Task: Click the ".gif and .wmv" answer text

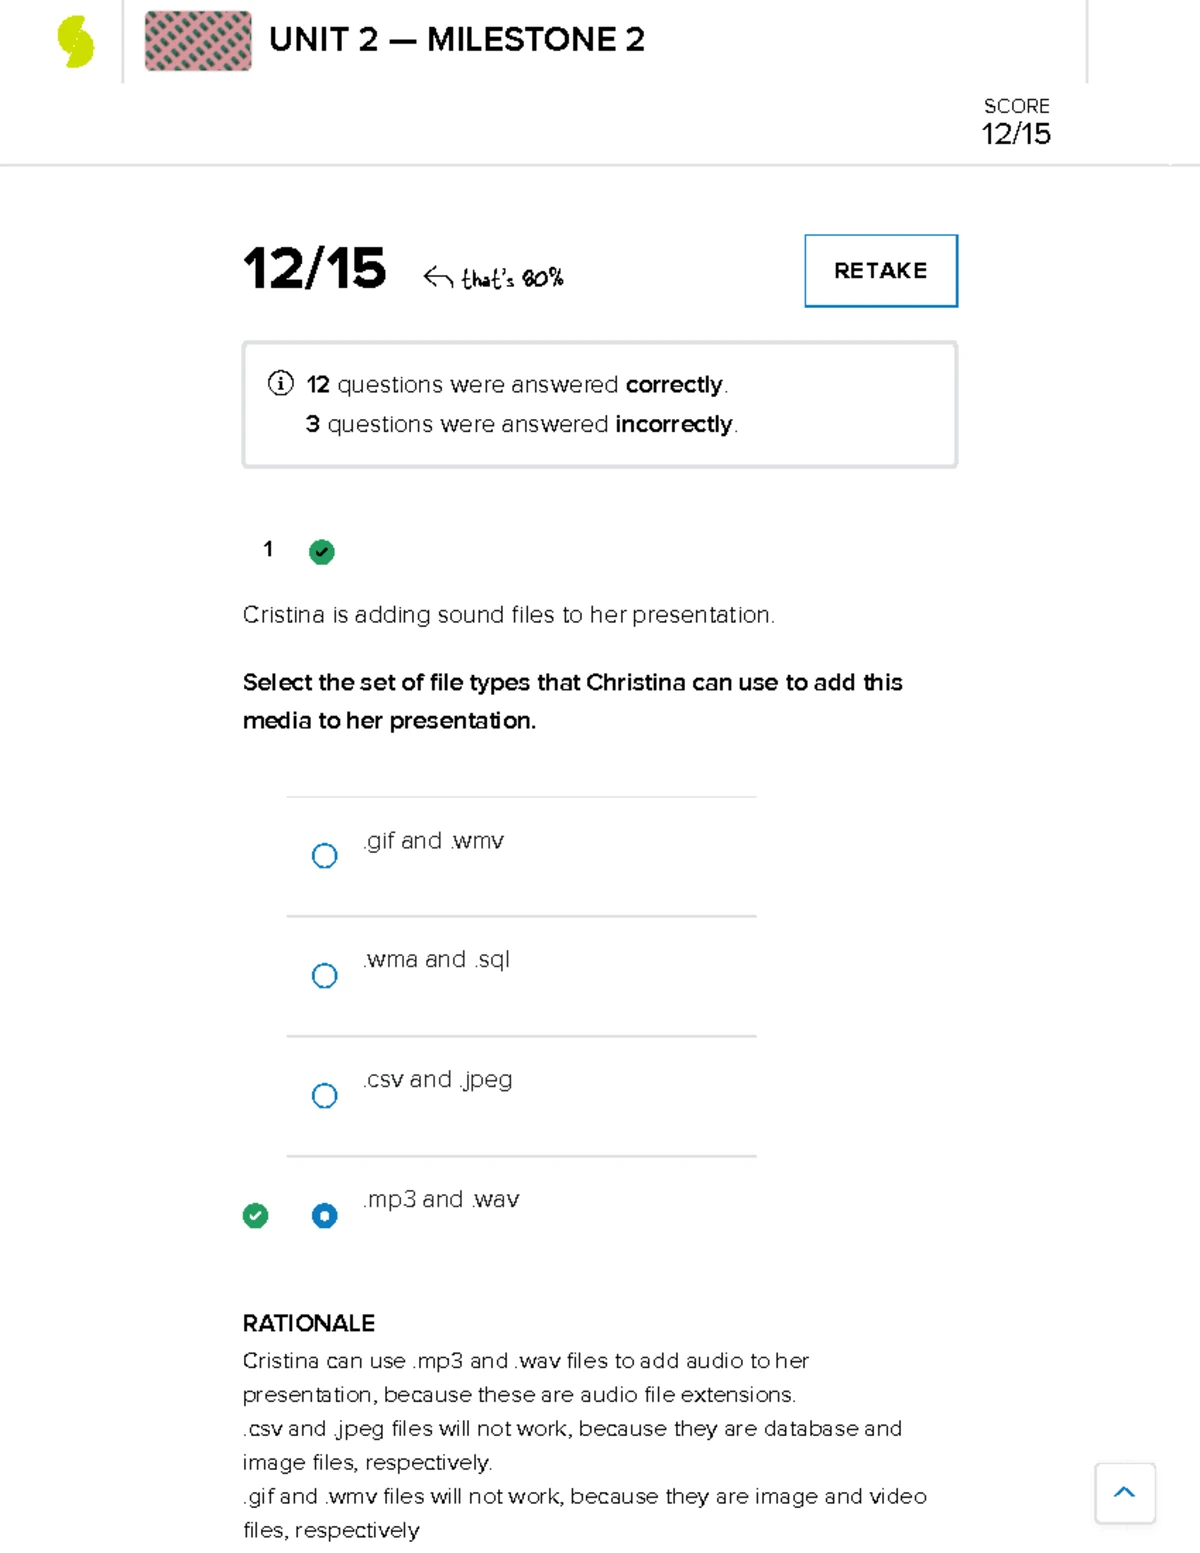Action: [x=433, y=841]
